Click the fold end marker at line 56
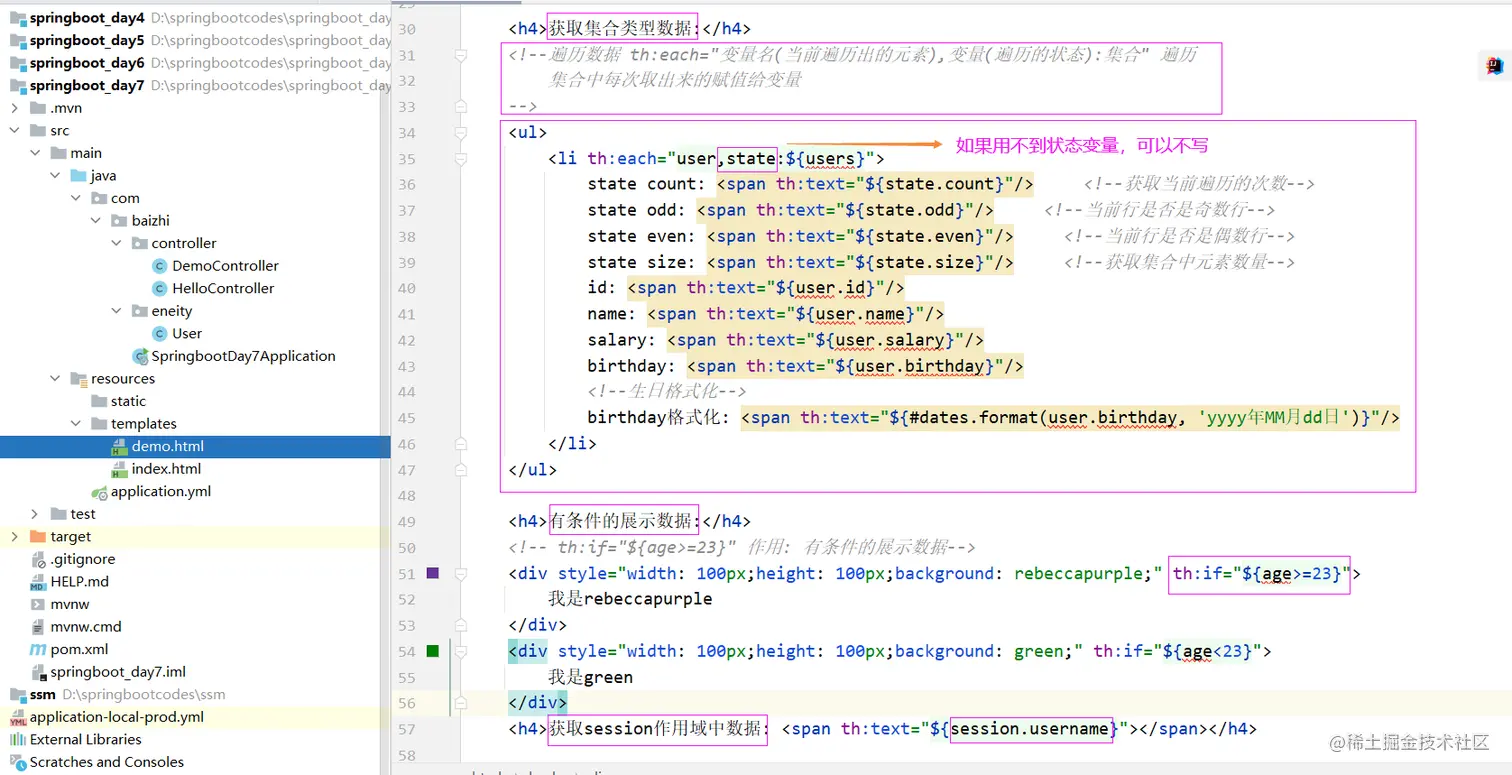The image size is (1512, 775). [461, 704]
